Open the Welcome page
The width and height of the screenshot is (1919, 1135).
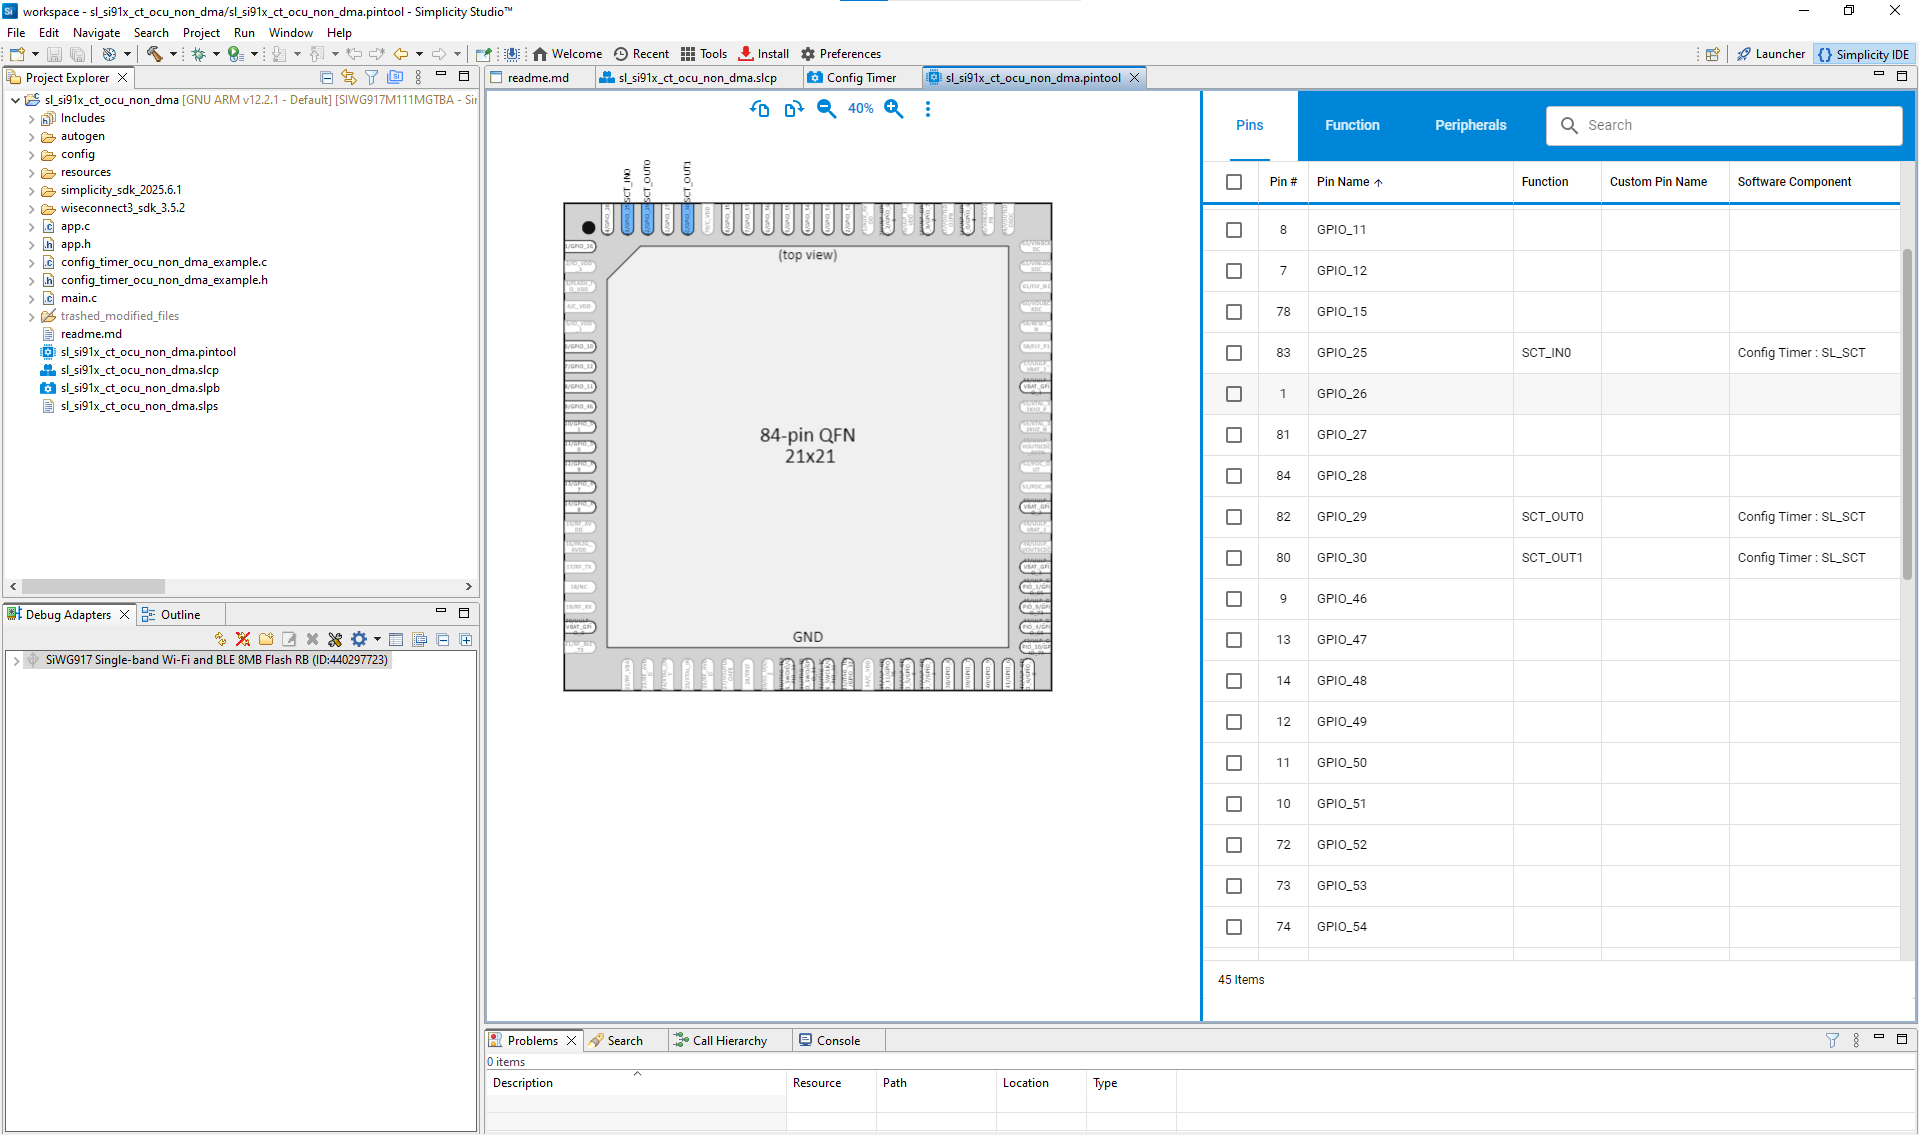[566, 53]
